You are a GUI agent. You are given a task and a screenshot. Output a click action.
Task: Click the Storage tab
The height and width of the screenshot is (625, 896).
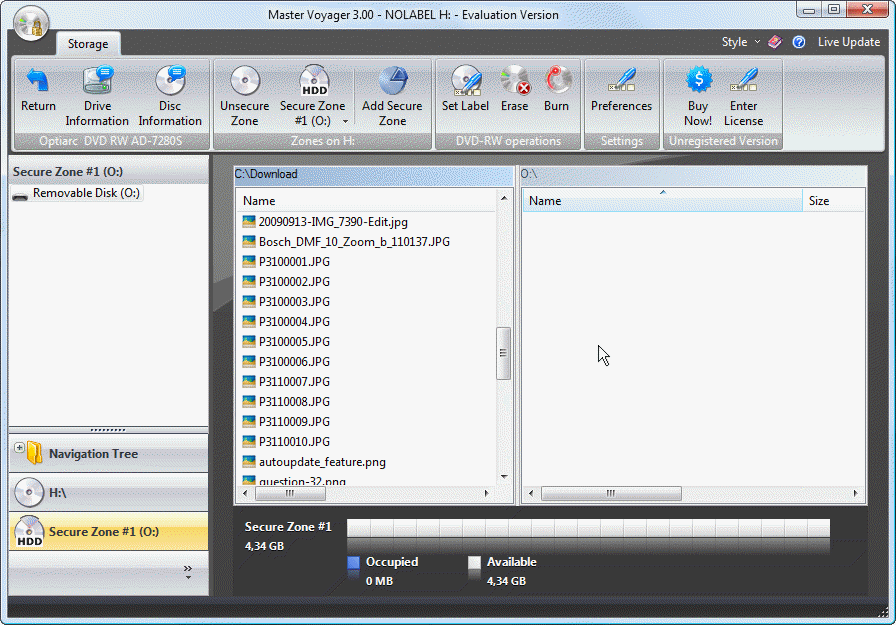[x=88, y=44]
